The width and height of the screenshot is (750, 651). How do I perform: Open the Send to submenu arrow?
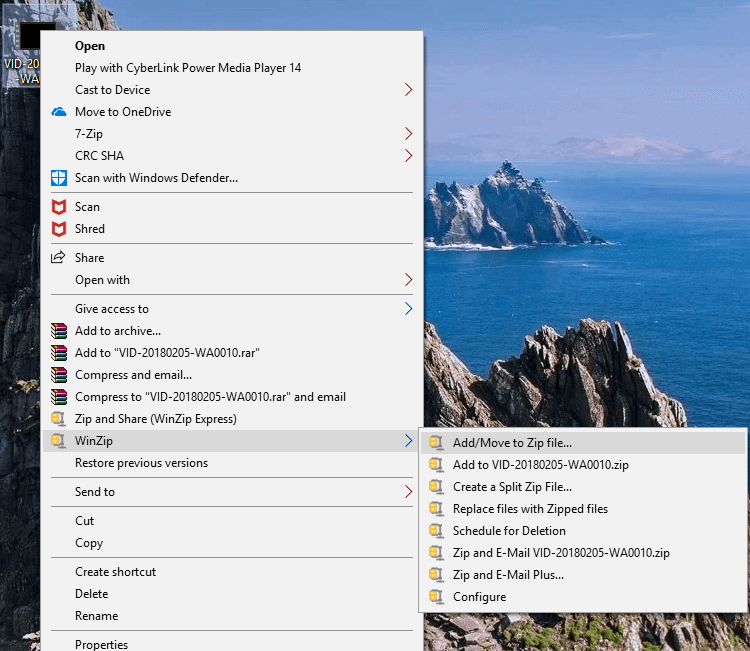point(408,492)
